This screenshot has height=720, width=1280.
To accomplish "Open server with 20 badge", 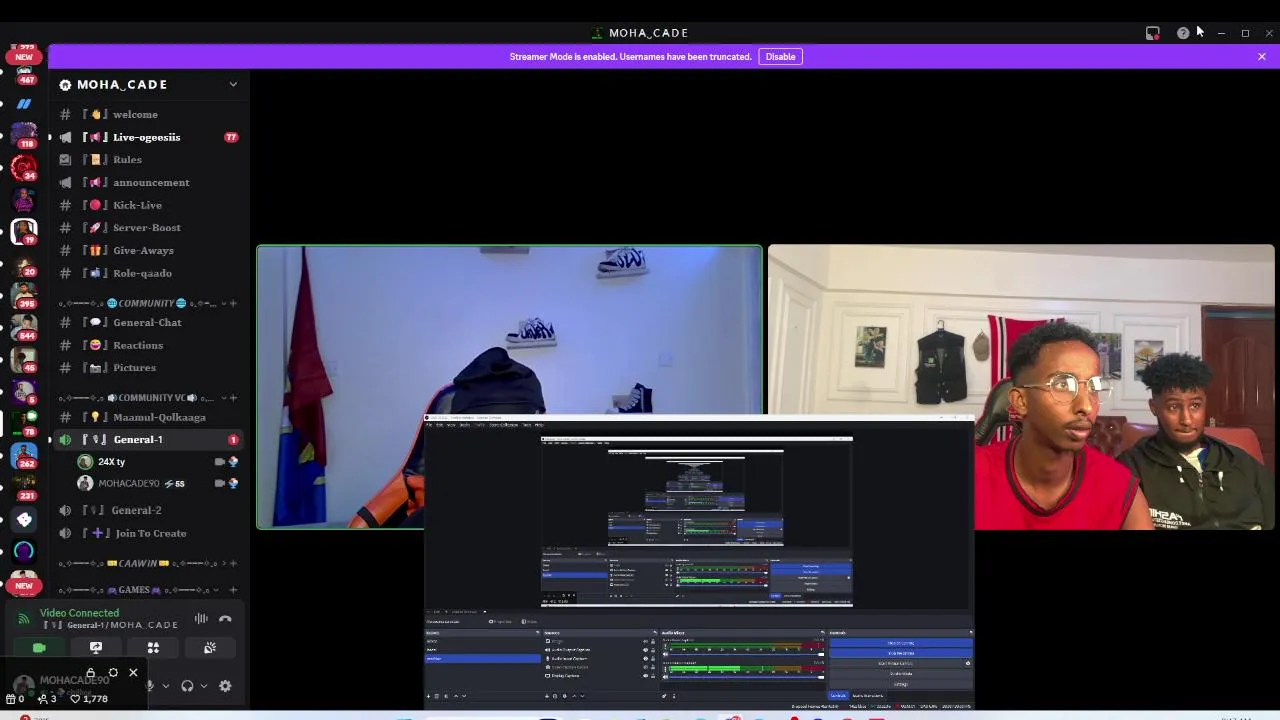I will pos(24,263).
